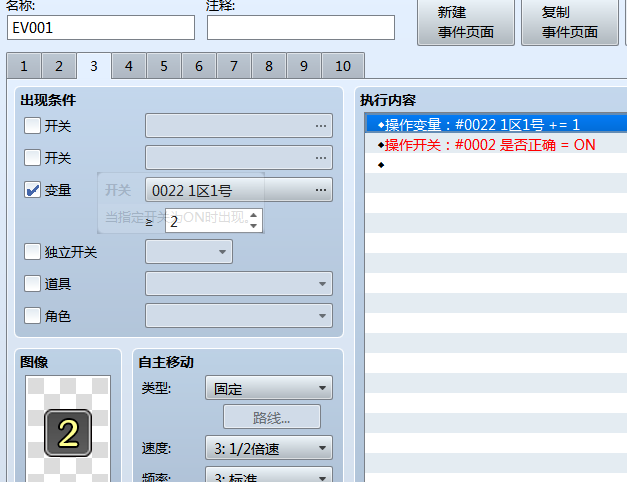Open variable selector showing 0022 1区1号

pyautogui.click(x=239, y=190)
